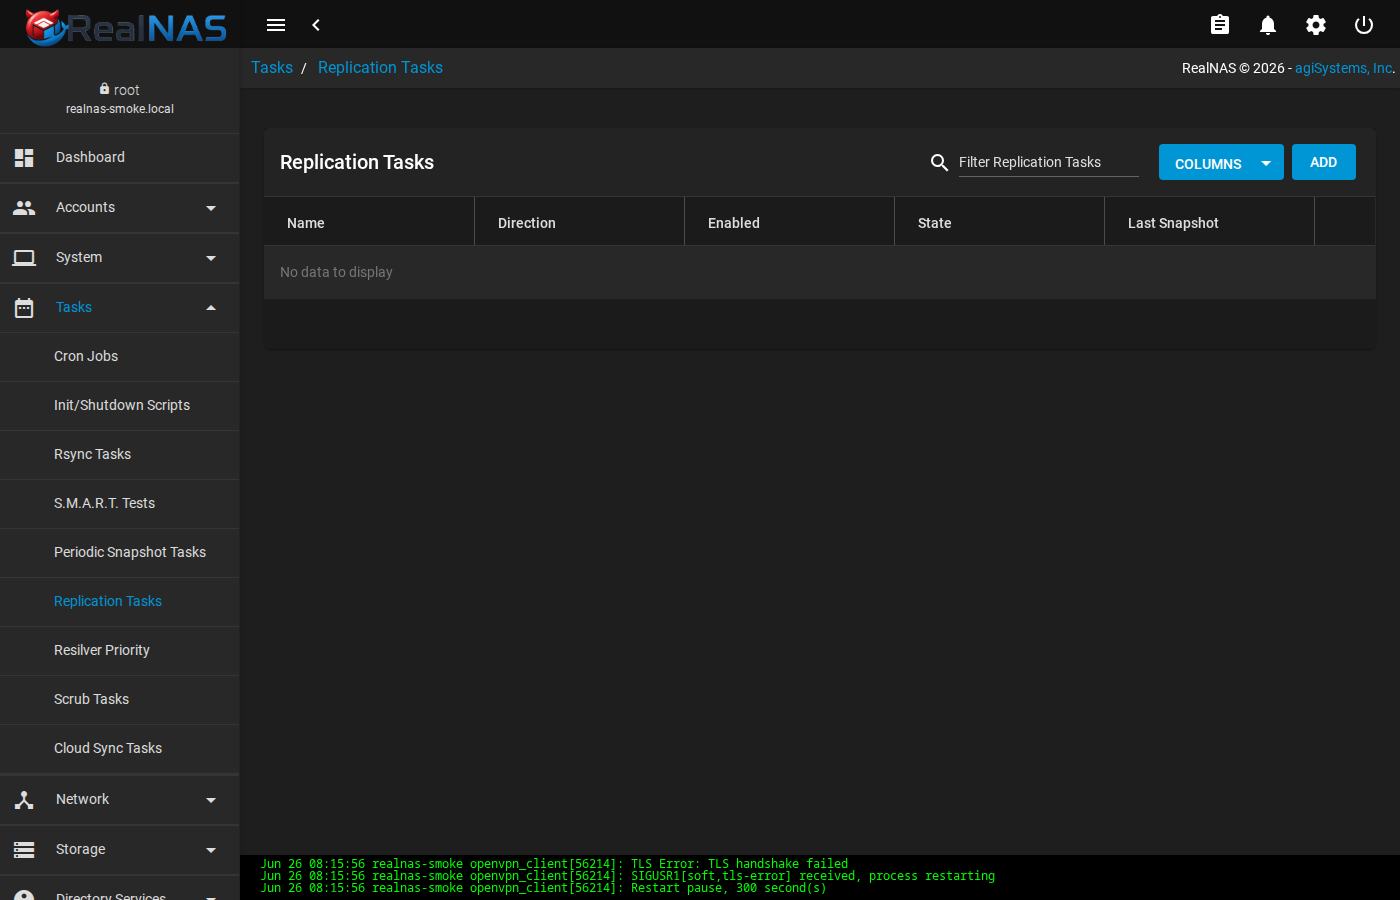Screen dimensions: 1400x900
Task: Select Replication Tasks in sidebar
Action: click(x=120, y=602)
